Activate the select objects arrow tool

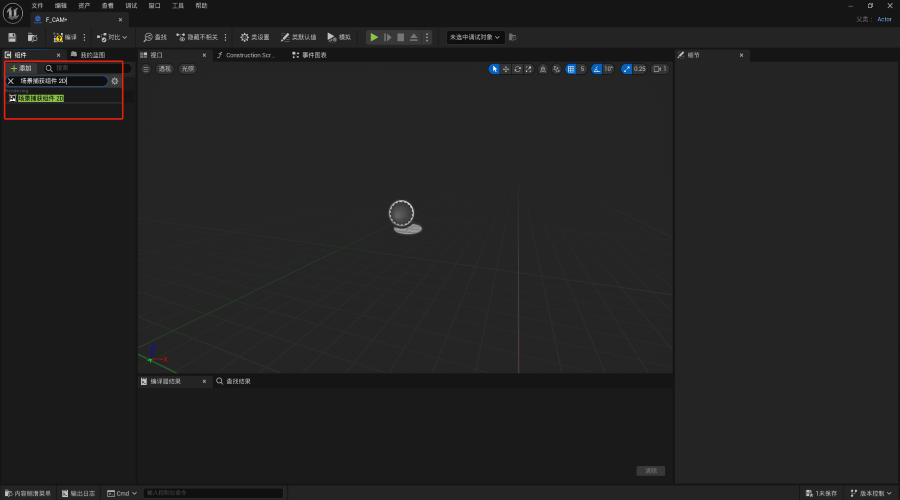point(494,69)
